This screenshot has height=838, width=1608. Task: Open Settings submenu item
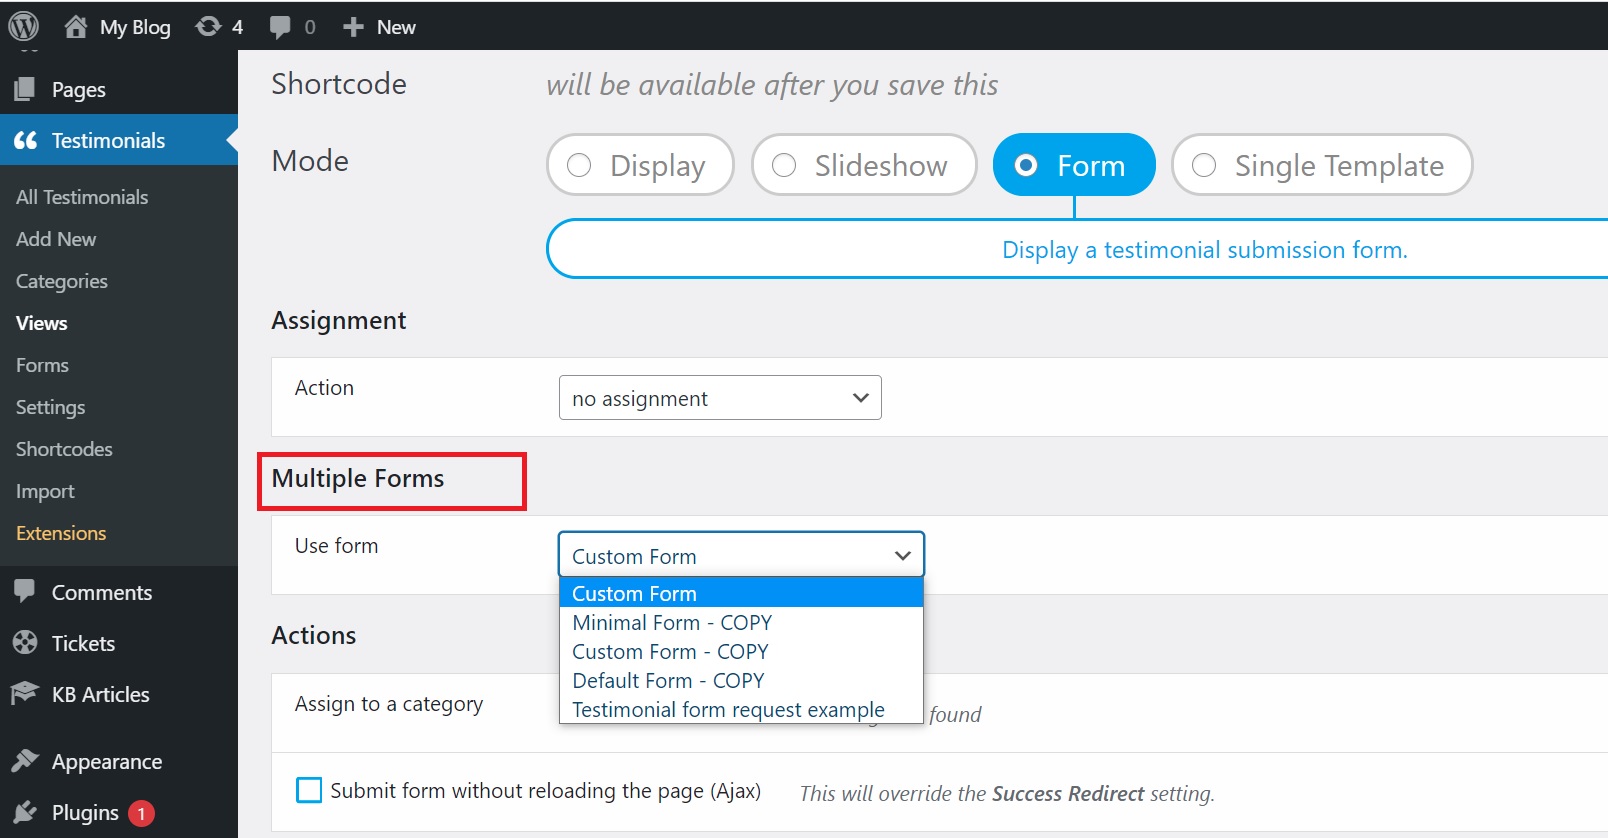[50, 407]
